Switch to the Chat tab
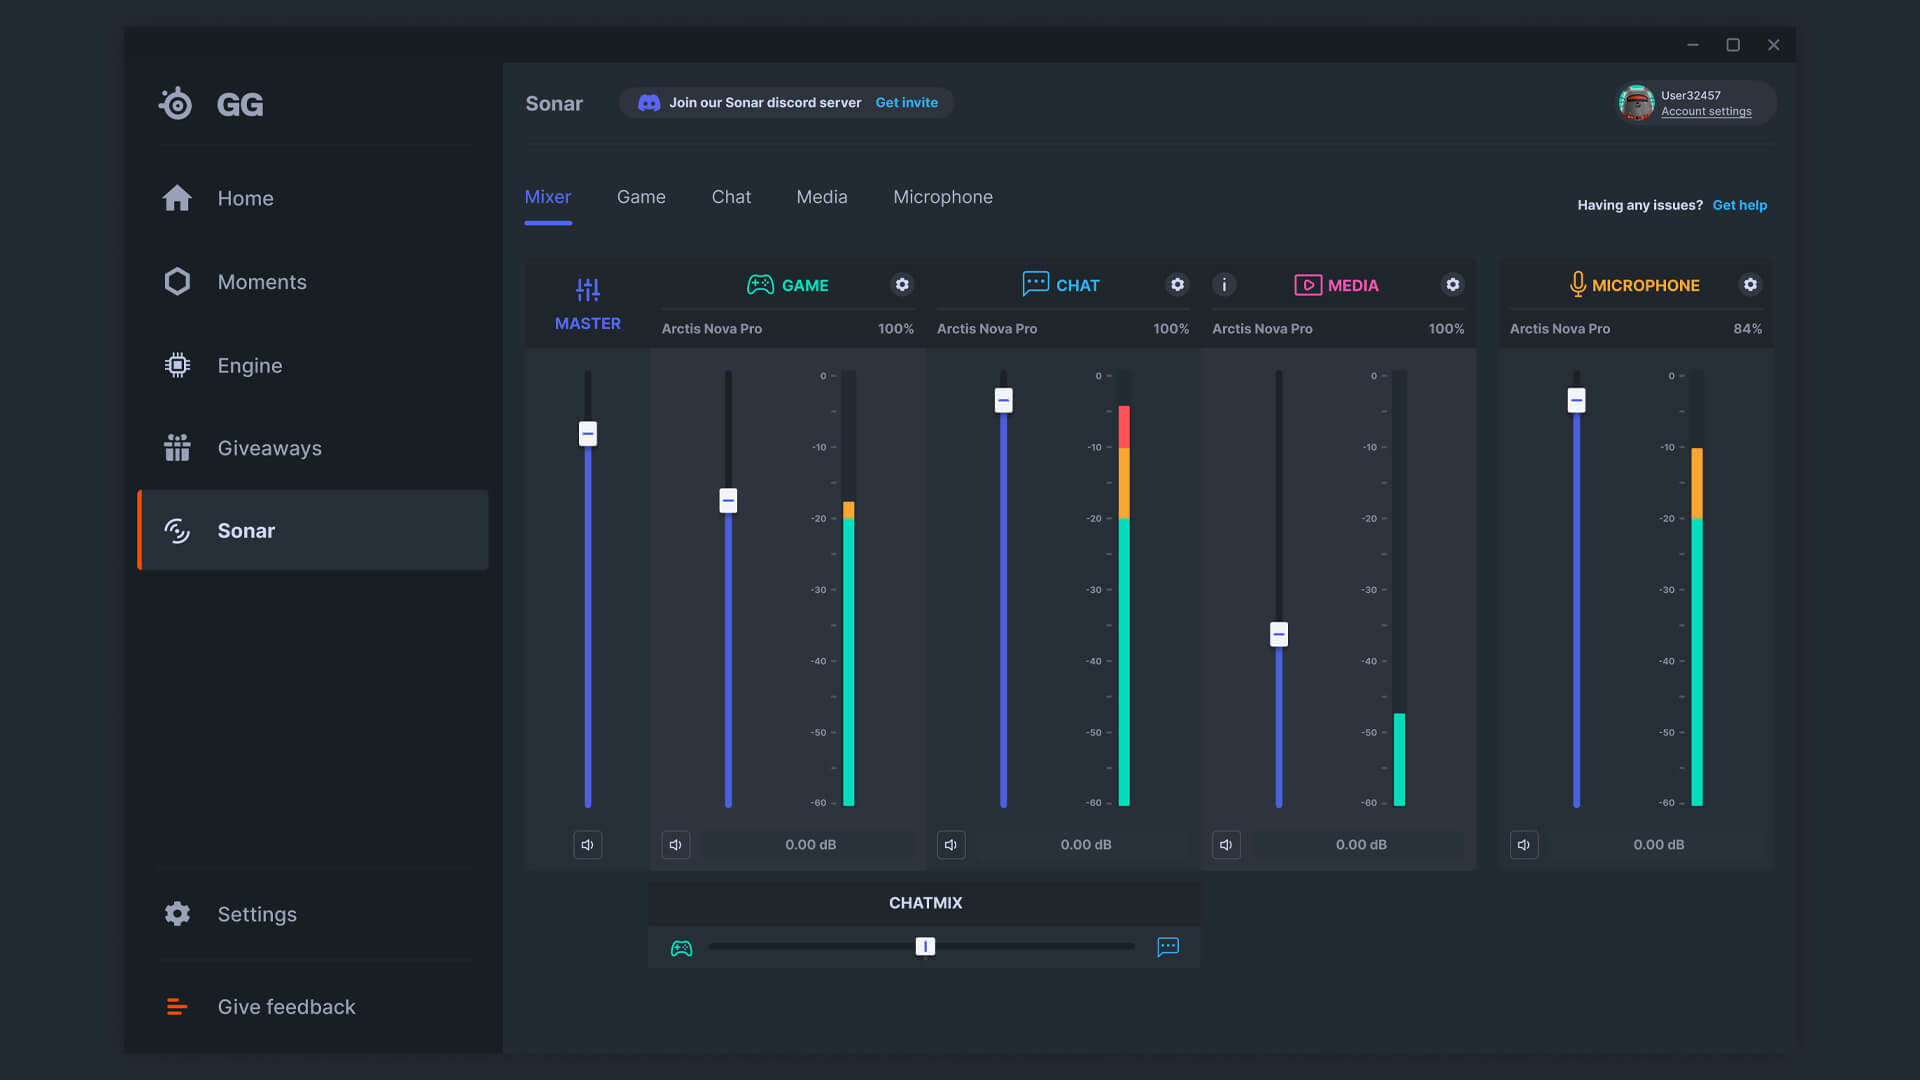Viewport: 1920px width, 1080px height. point(731,197)
